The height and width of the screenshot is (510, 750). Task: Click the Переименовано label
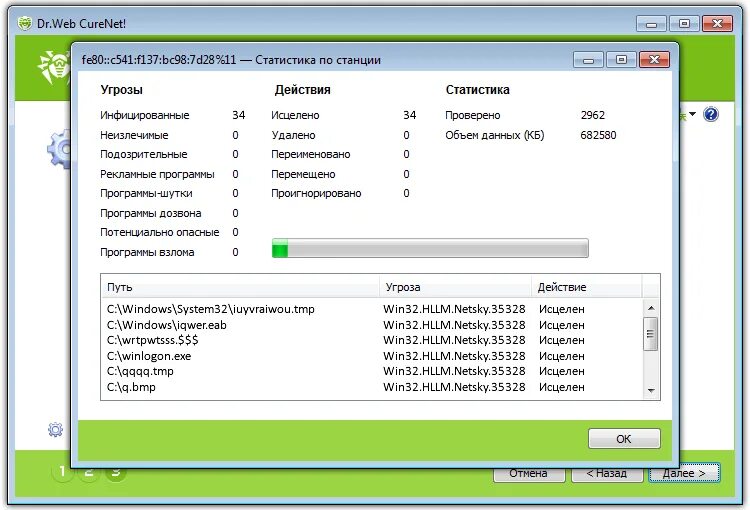click(x=310, y=155)
